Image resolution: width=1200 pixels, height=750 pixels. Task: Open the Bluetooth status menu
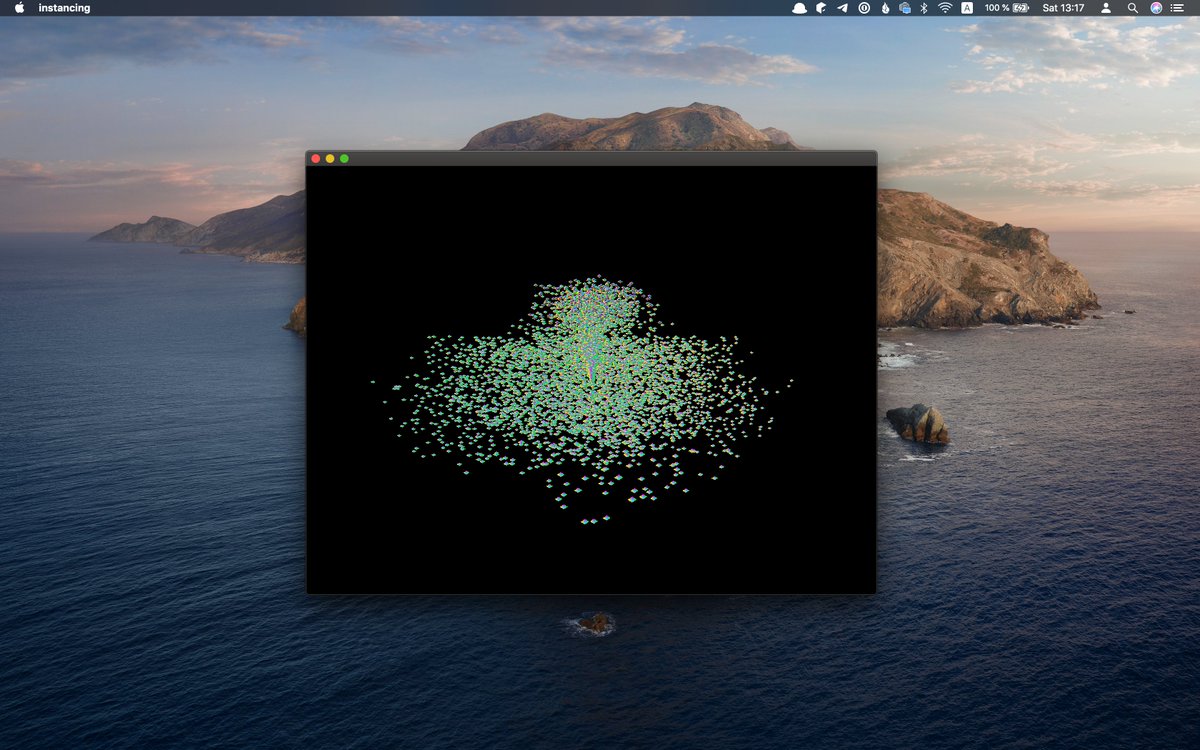(924, 7)
